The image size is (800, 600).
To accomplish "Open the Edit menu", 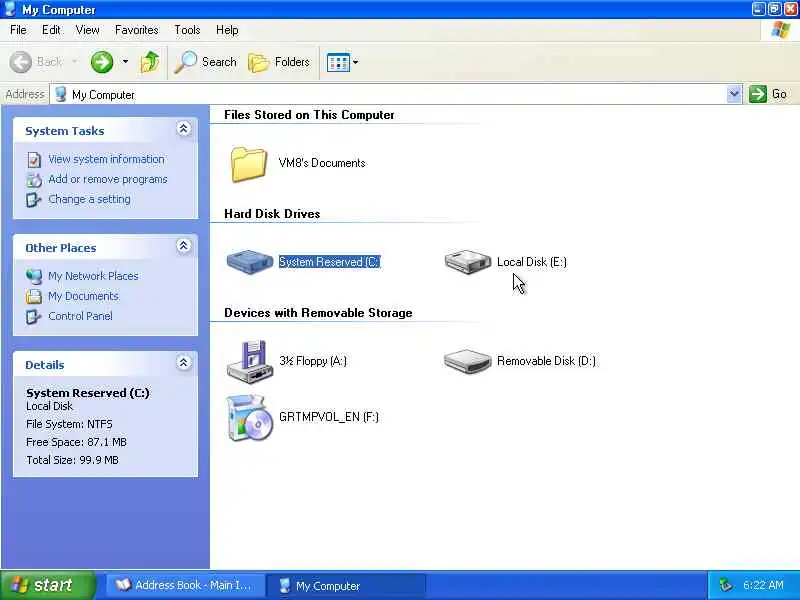I will [51, 30].
